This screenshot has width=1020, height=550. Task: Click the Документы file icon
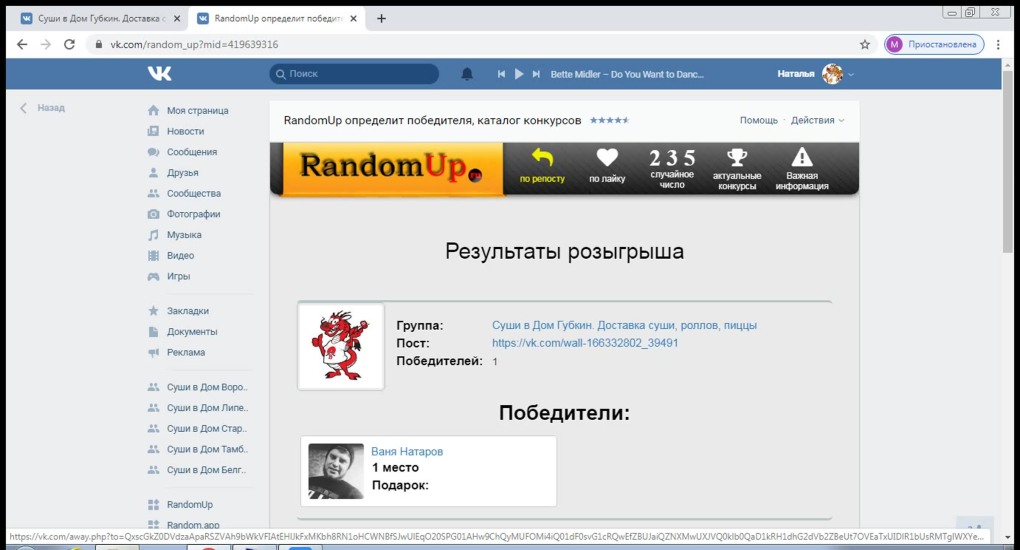(153, 332)
